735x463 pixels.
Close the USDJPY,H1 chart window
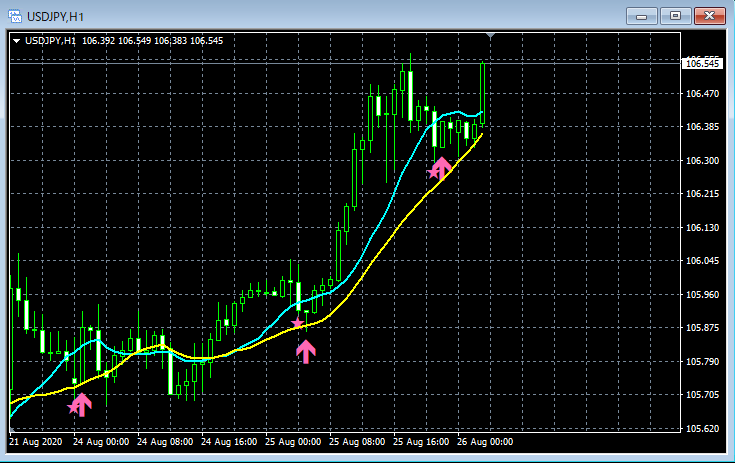point(710,16)
